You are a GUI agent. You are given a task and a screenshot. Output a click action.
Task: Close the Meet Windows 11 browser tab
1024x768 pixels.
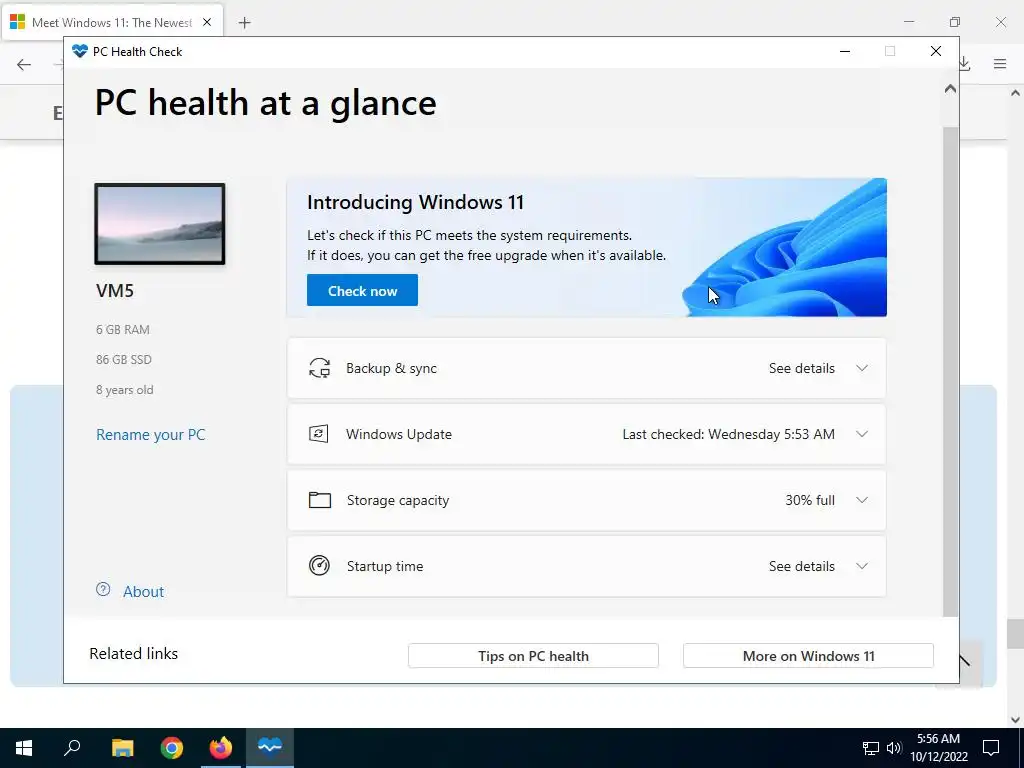click(x=207, y=22)
